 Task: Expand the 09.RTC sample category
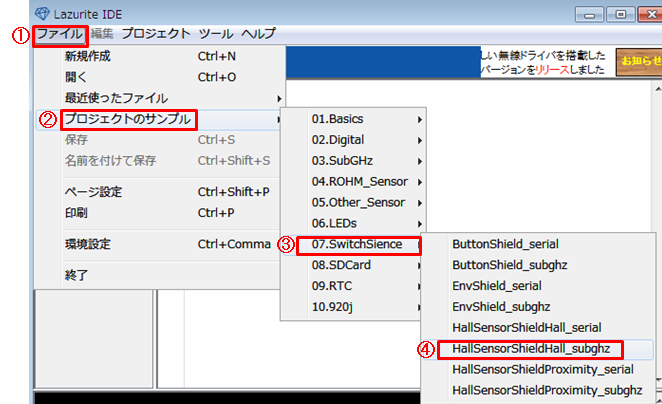tap(351, 286)
